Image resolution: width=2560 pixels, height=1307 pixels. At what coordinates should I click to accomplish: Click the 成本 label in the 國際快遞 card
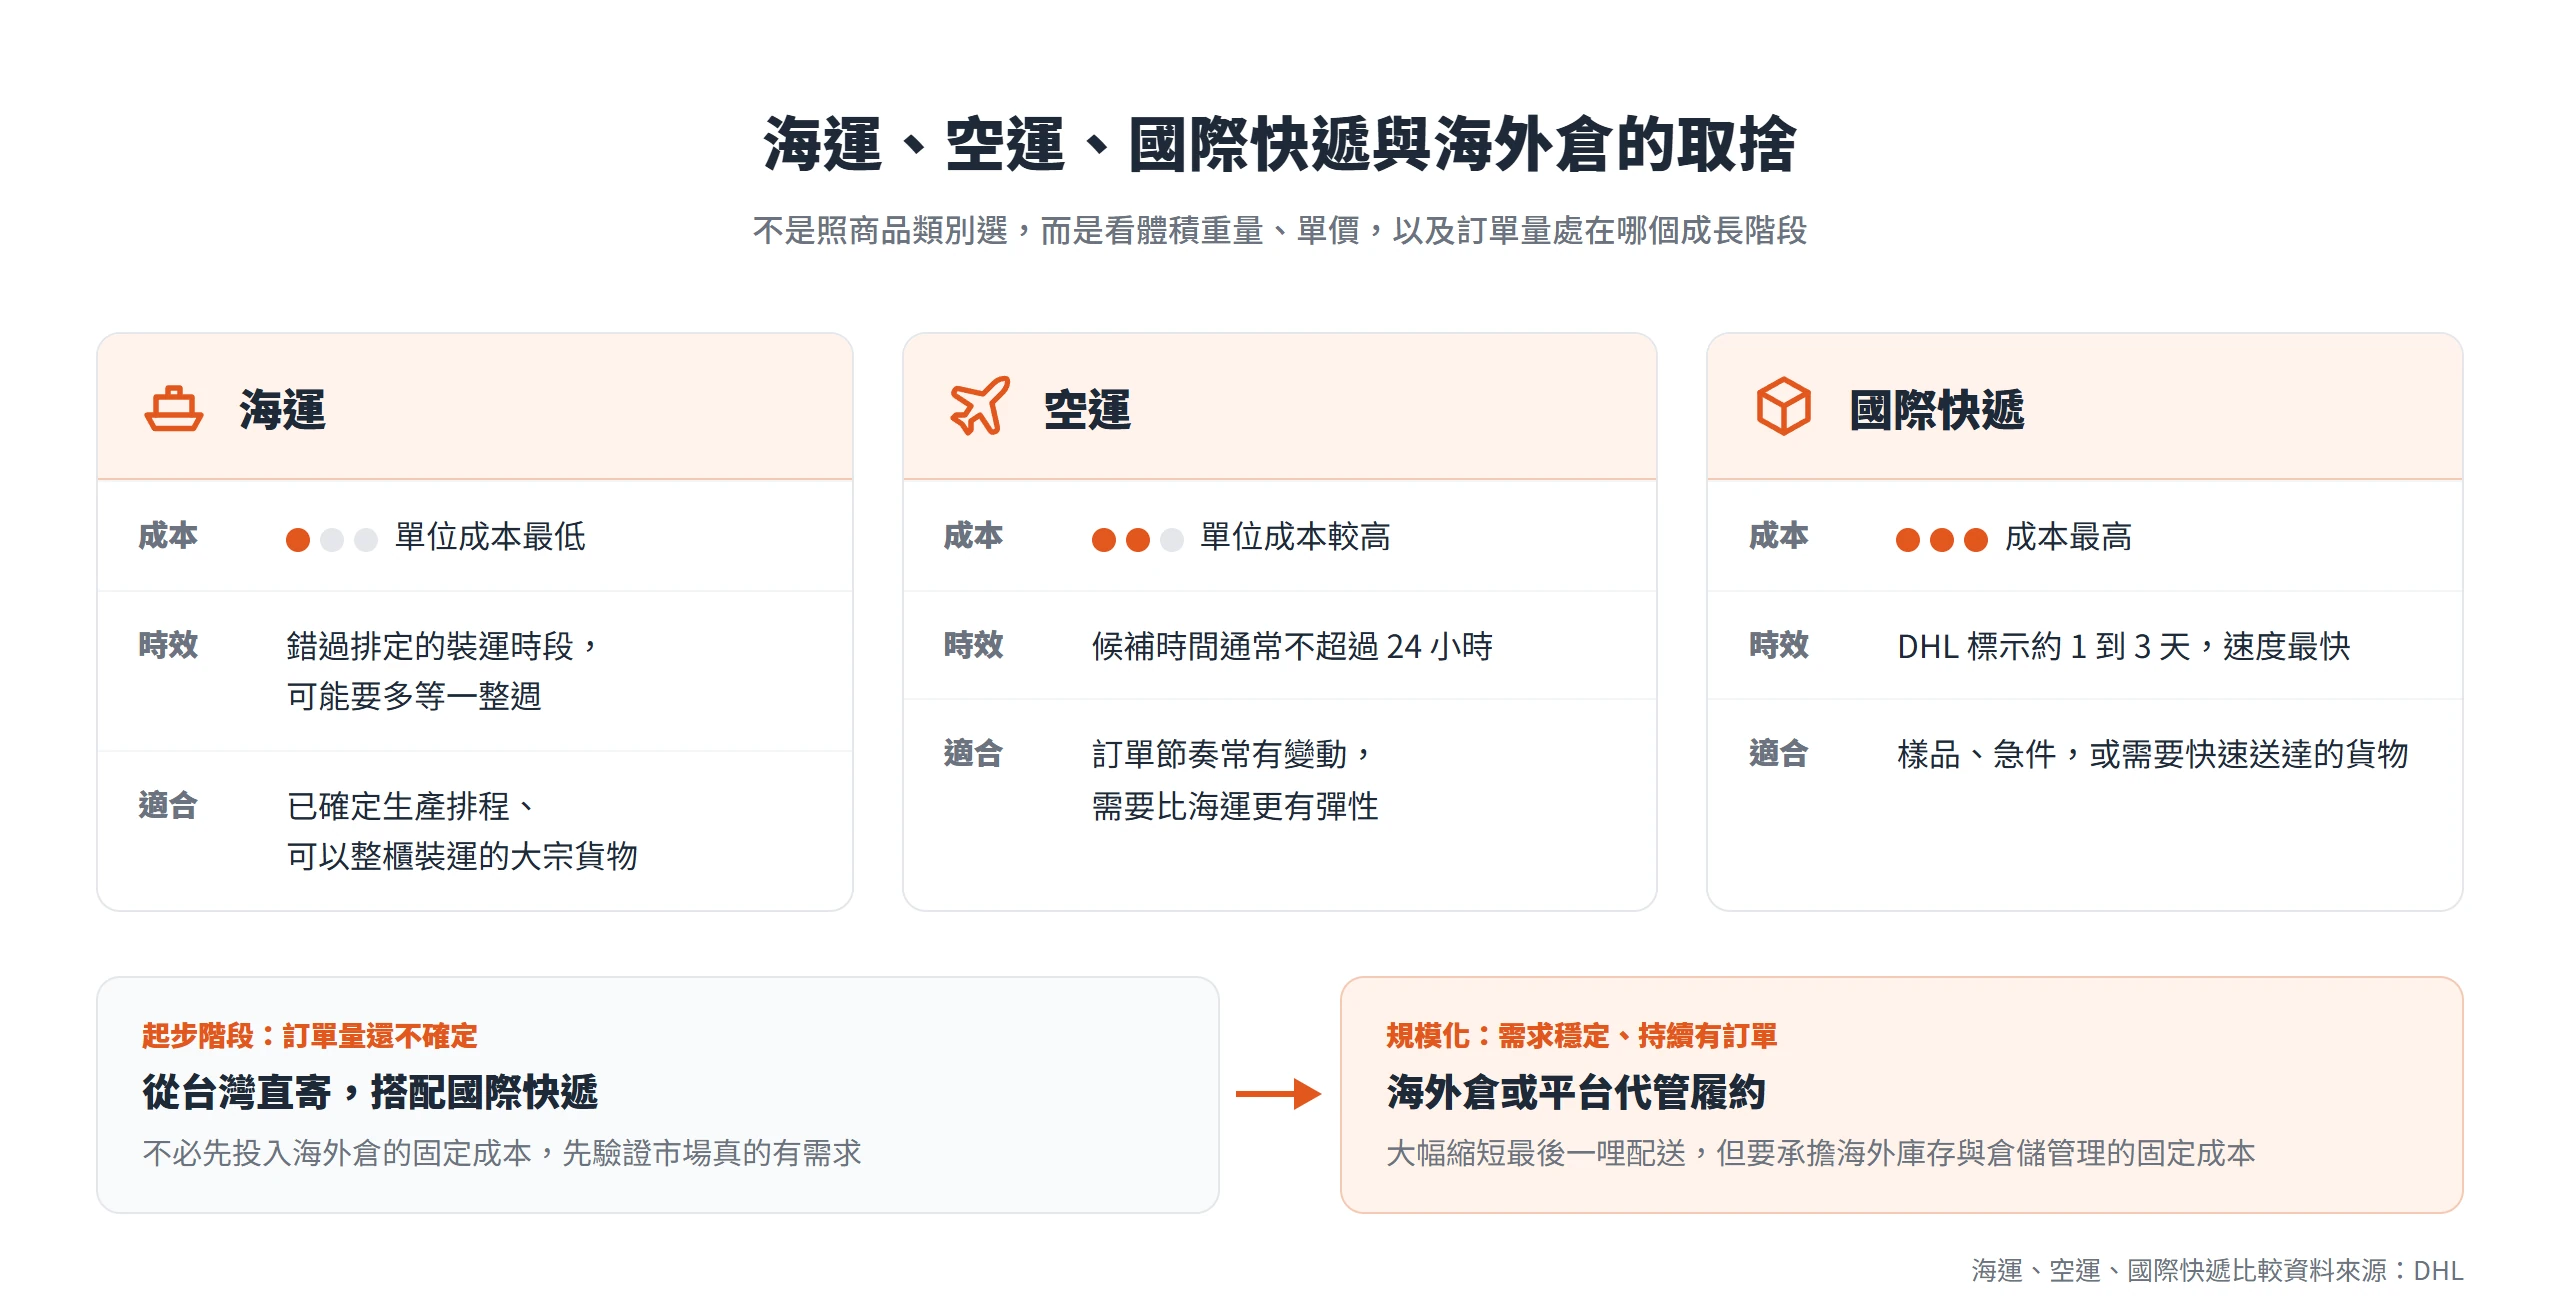tap(1778, 536)
